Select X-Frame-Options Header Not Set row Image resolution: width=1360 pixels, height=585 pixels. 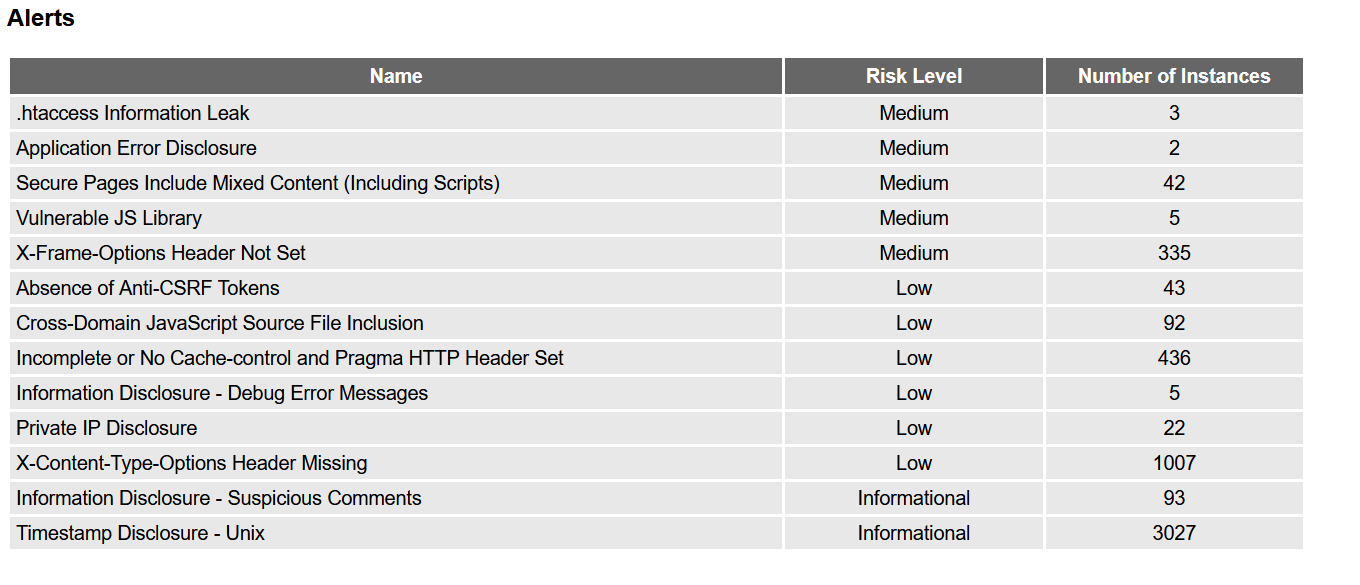click(161, 253)
